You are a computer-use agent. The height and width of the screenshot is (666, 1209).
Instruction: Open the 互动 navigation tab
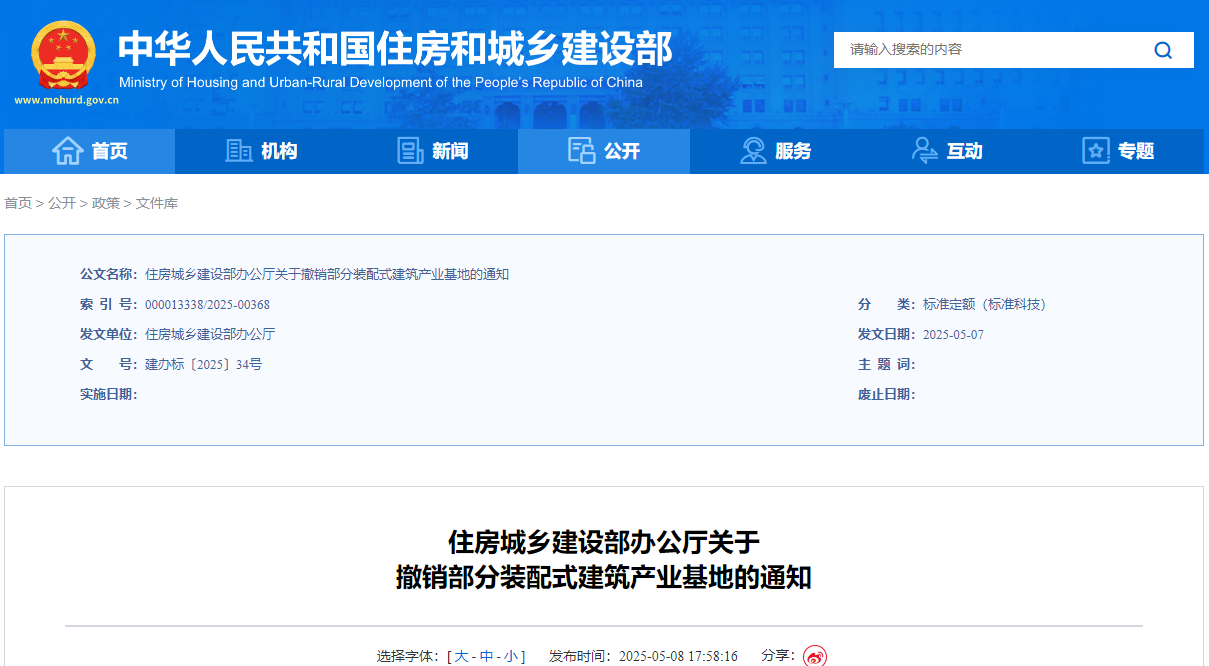pyautogui.click(x=947, y=151)
